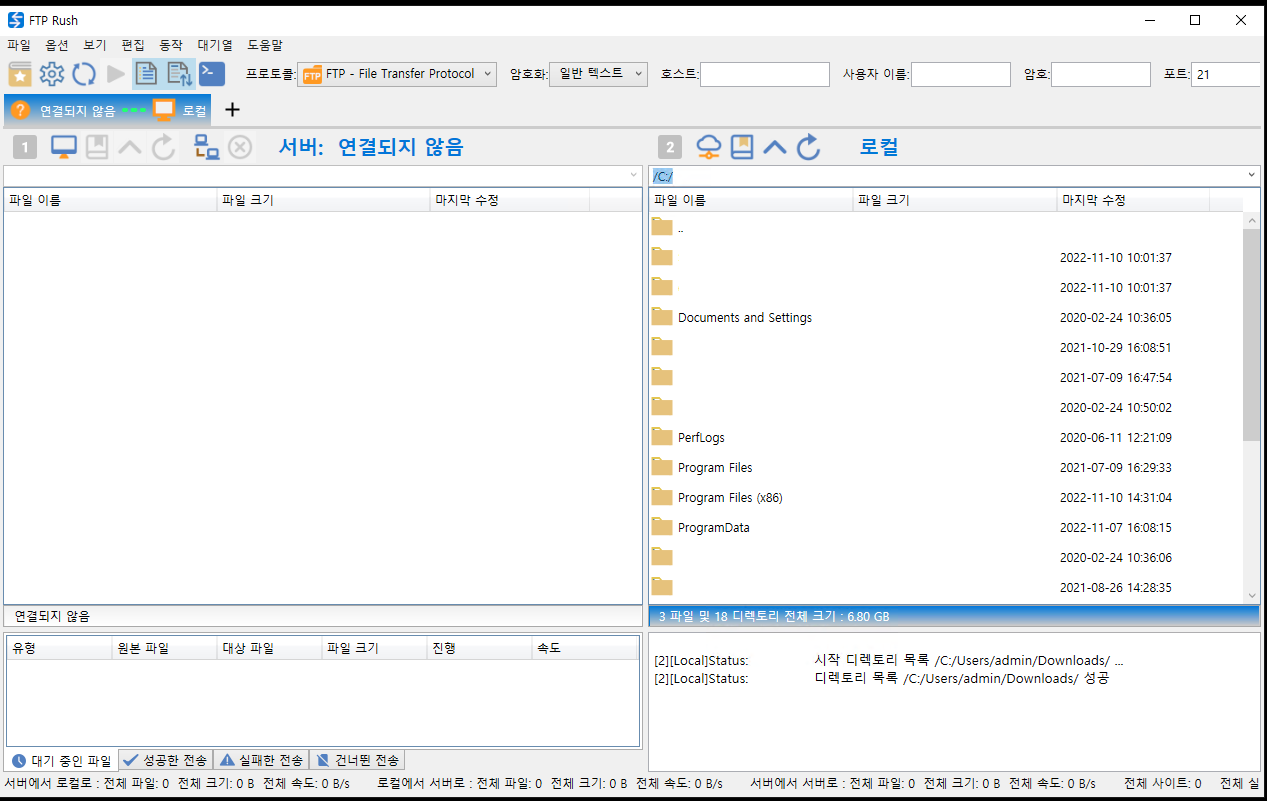Image resolution: width=1267 pixels, height=801 pixels.
Task: Click the queue 속도 column header
Action: tap(585, 648)
